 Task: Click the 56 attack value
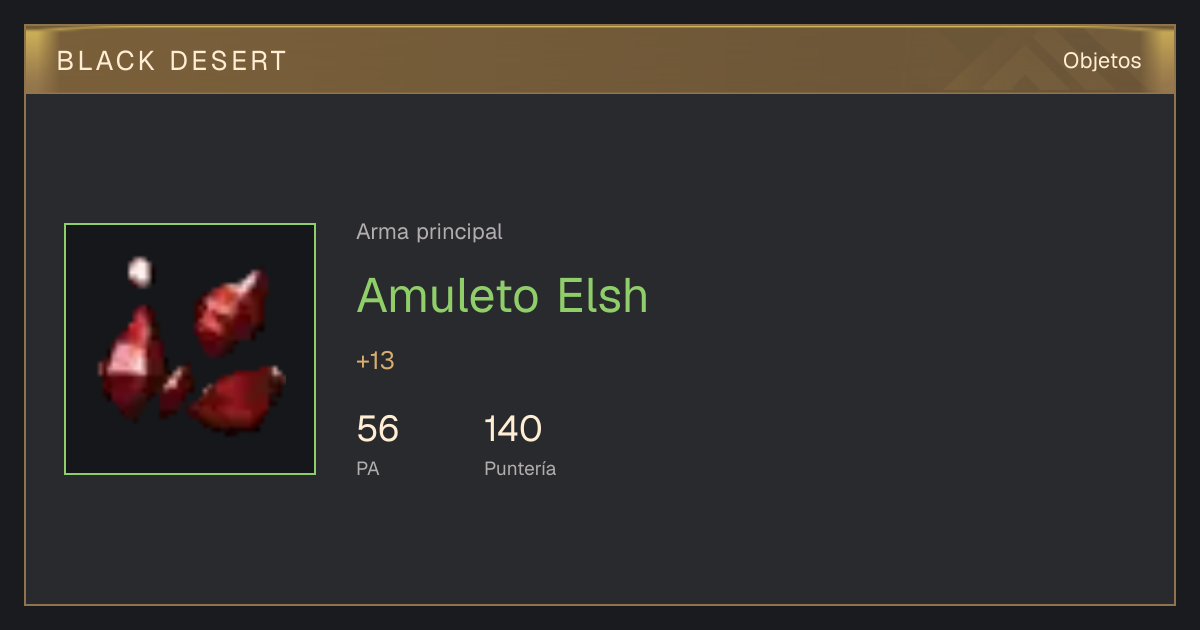click(377, 429)
